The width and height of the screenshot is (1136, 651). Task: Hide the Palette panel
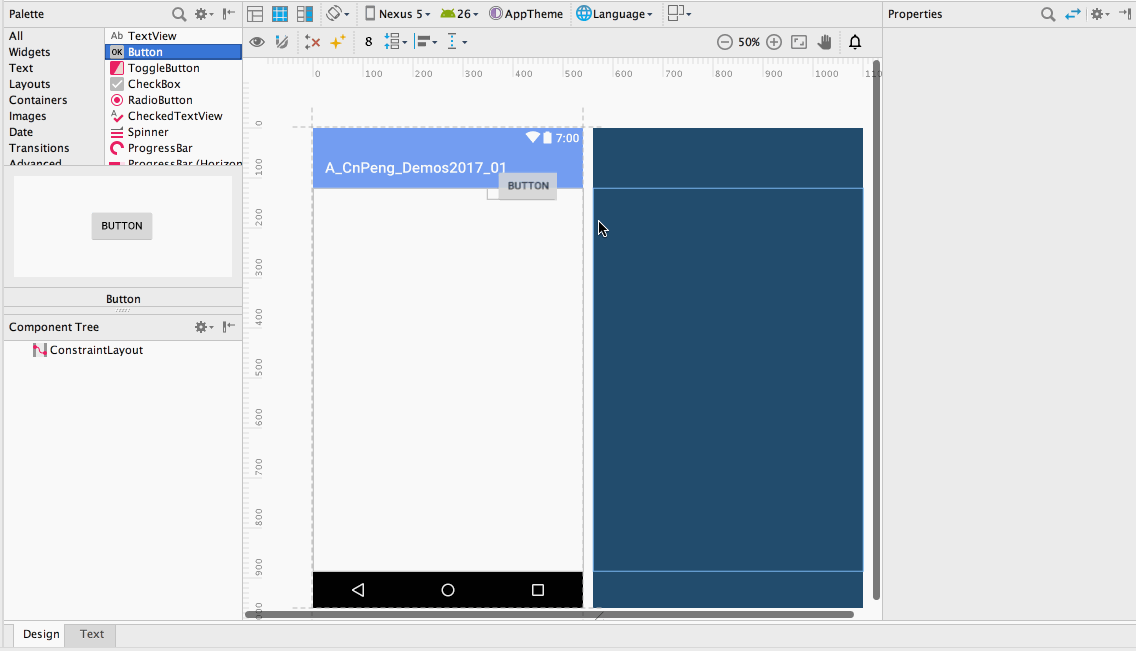tap(229, 14)
